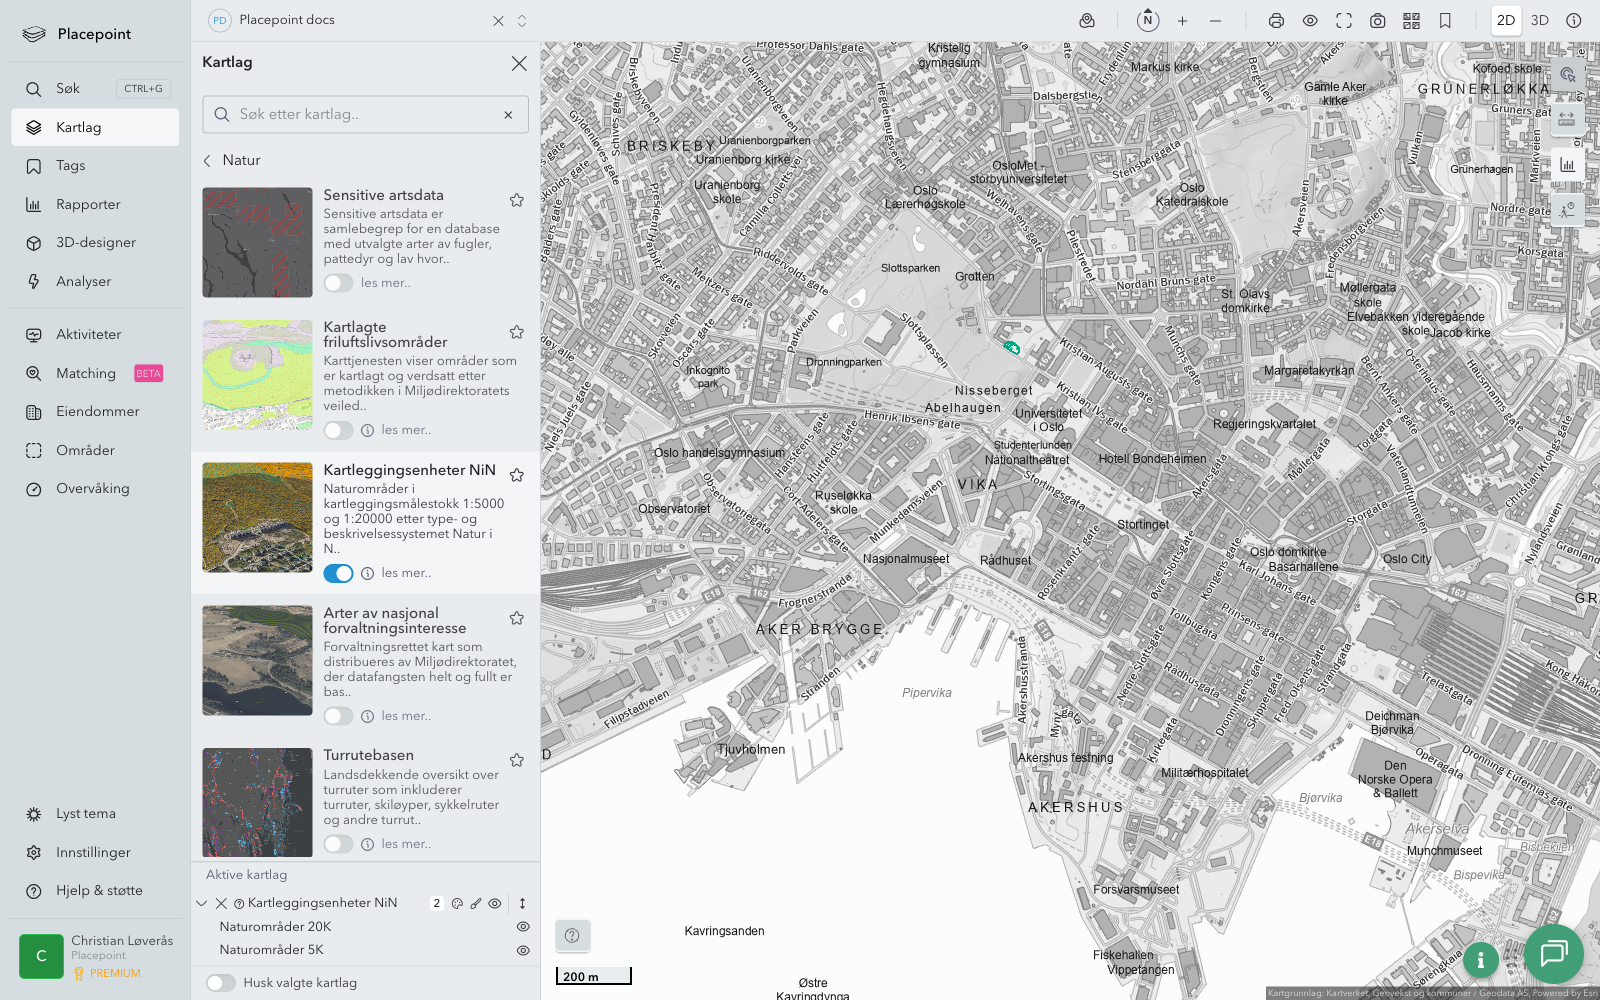This screenshot has height=1000, width=1600.
Task: Reset map orientation with north compass
Action: [x=1148, y=20]
